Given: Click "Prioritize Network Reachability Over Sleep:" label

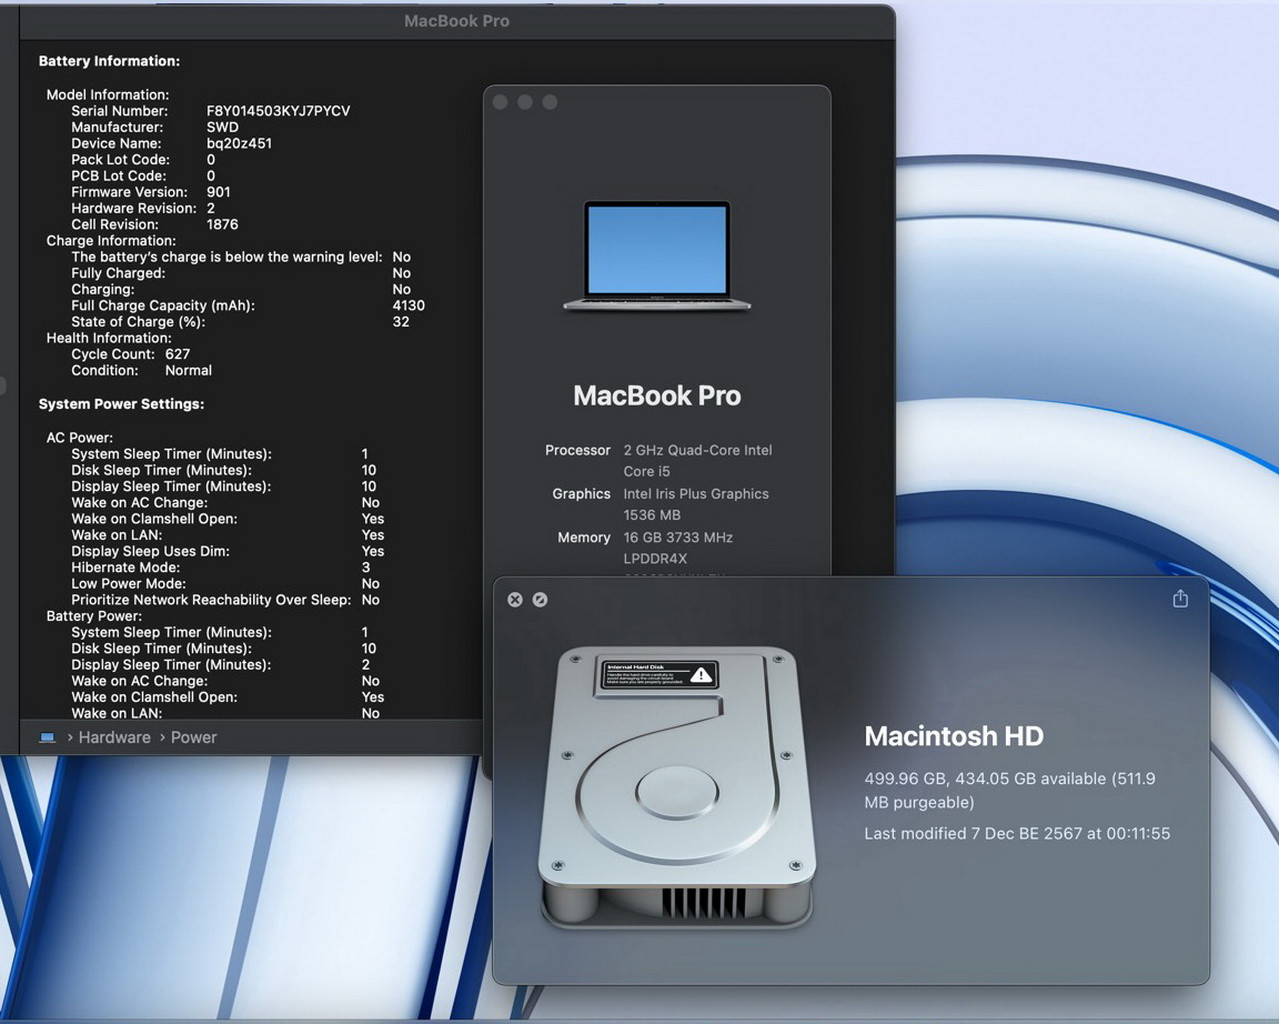Looking at the screenshot, I should [x=211, y=600].
